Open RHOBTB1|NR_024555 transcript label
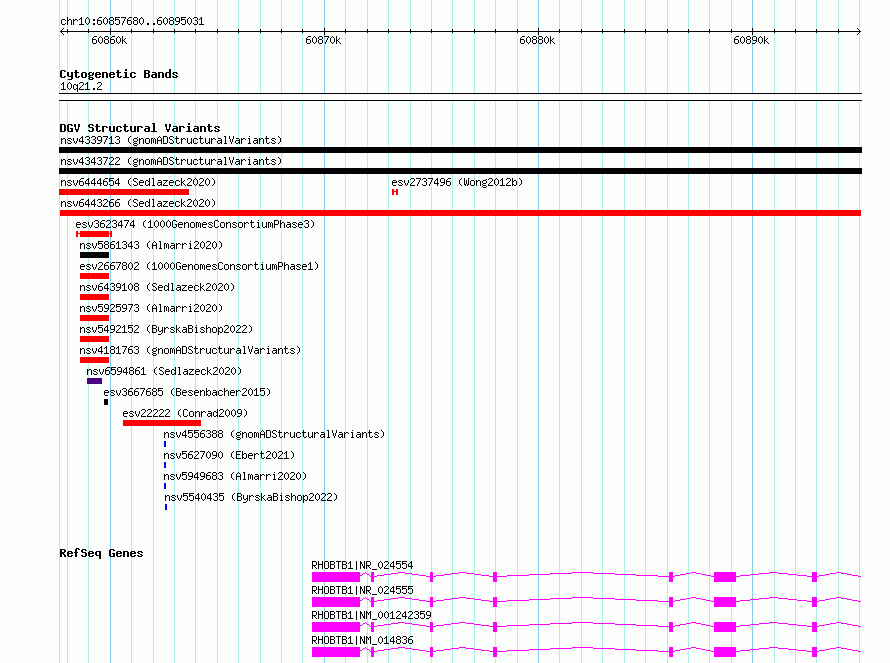Viewport: 890px width, 663px height. coord(362,590)
